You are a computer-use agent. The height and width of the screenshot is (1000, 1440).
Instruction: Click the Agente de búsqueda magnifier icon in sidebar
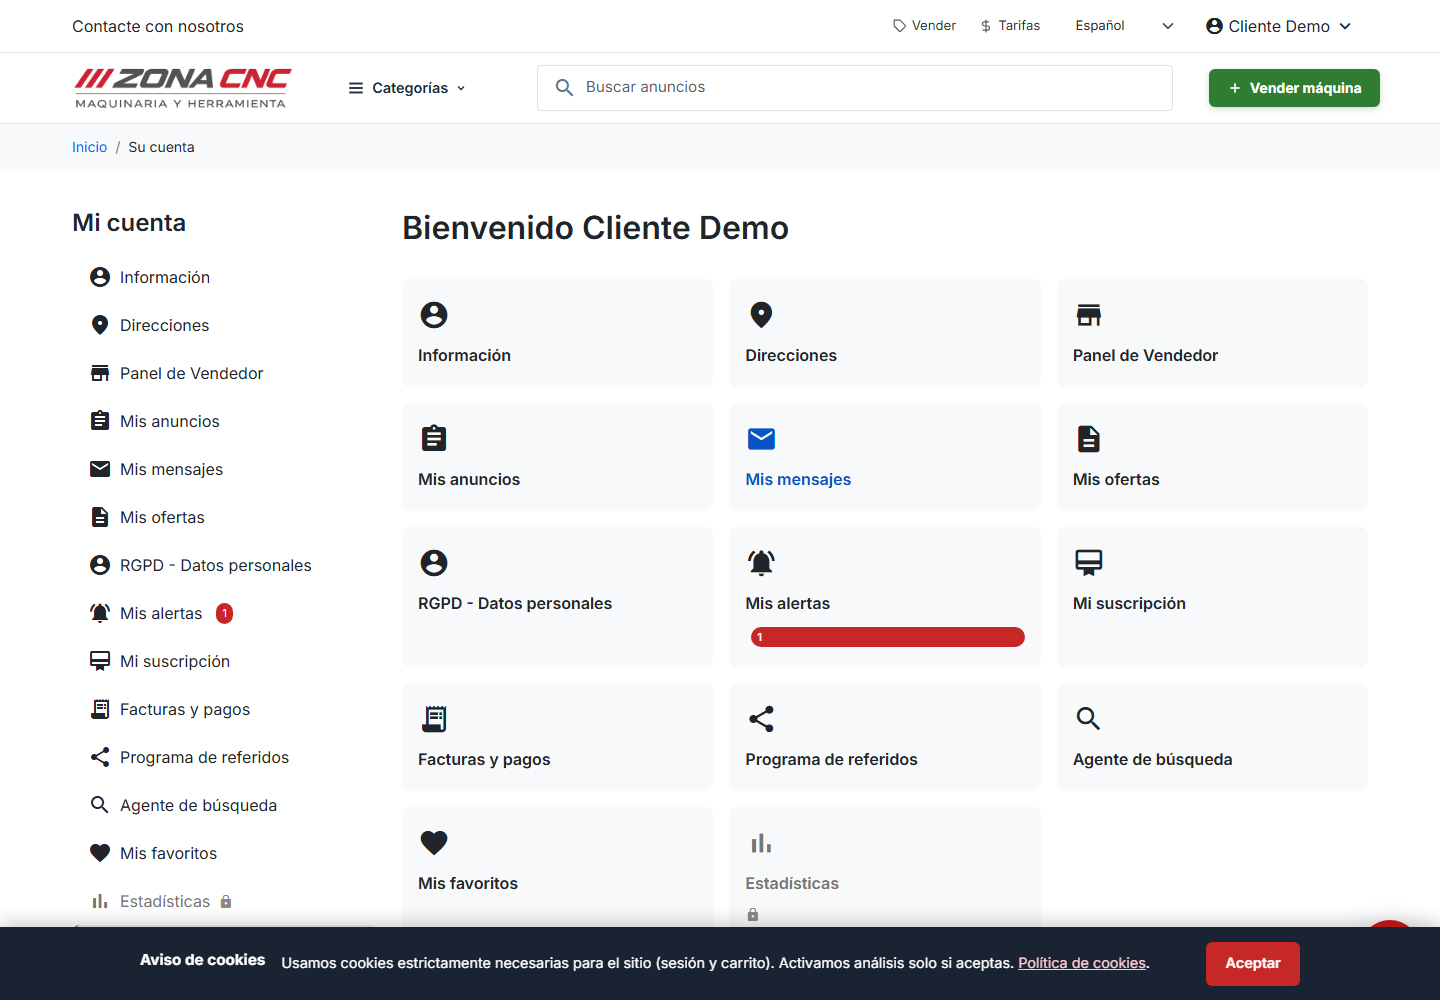tap(100, 805)
